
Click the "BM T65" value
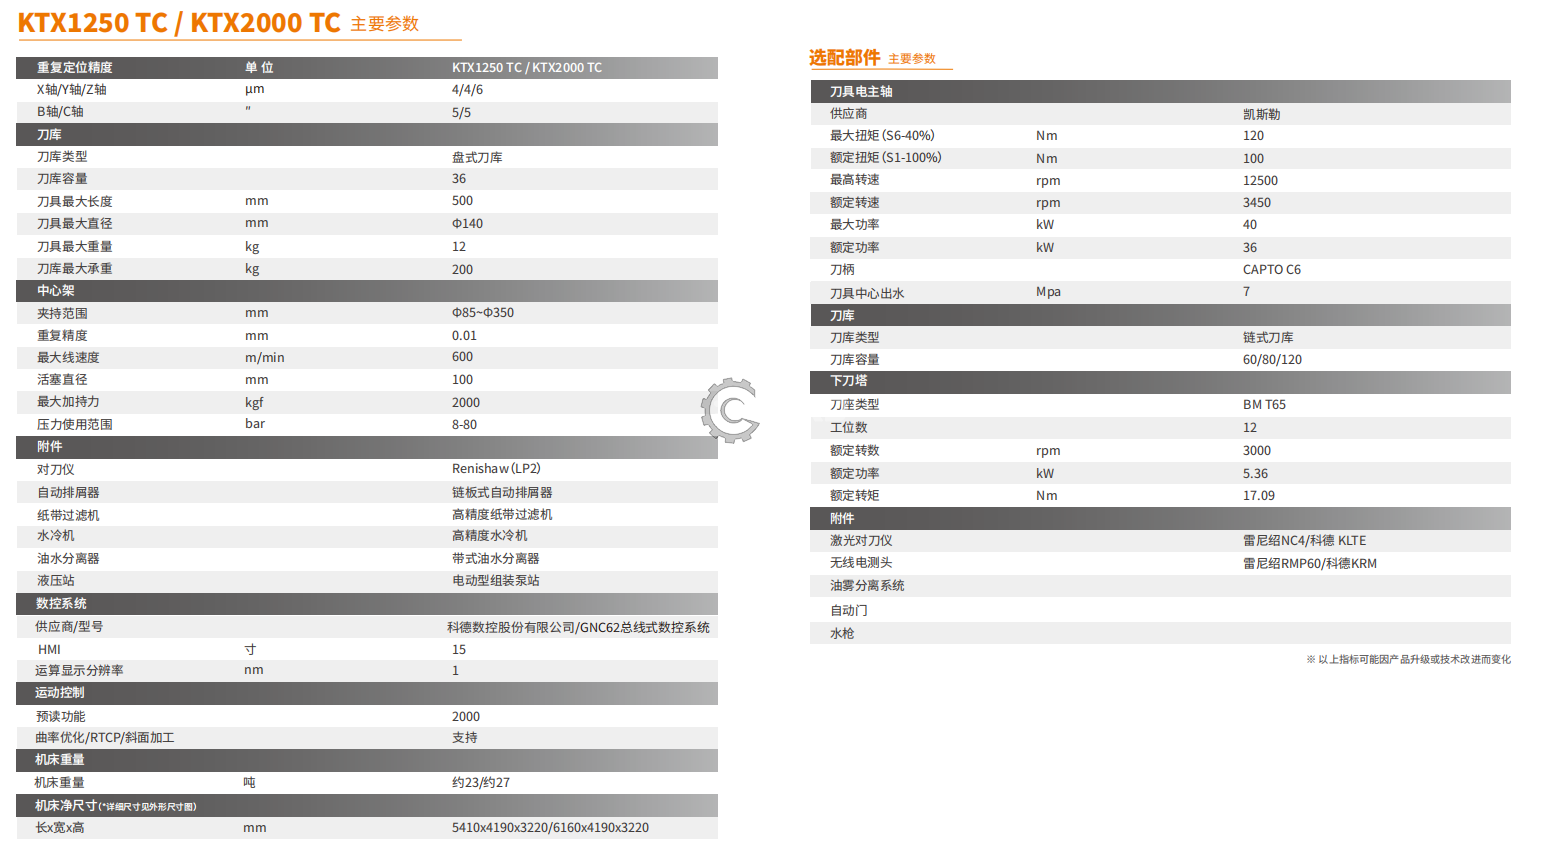(x=1264, y=404)
